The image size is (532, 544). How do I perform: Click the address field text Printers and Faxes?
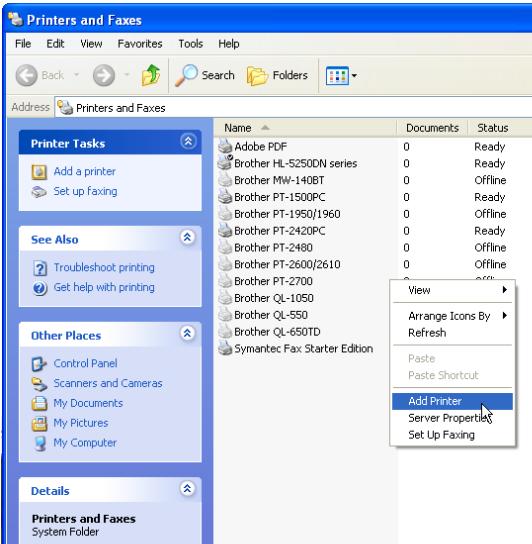120,108
